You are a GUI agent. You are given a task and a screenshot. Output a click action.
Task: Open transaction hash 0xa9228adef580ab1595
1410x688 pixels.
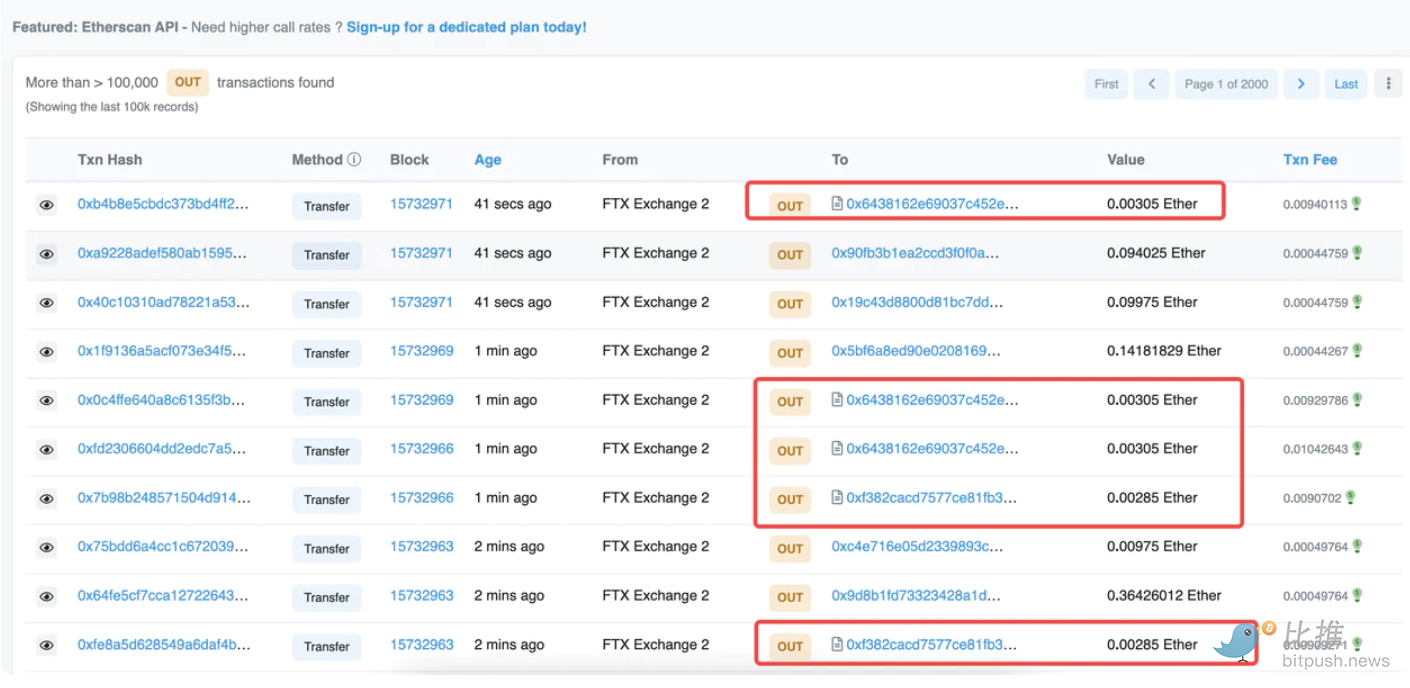[x=162, y=253]
